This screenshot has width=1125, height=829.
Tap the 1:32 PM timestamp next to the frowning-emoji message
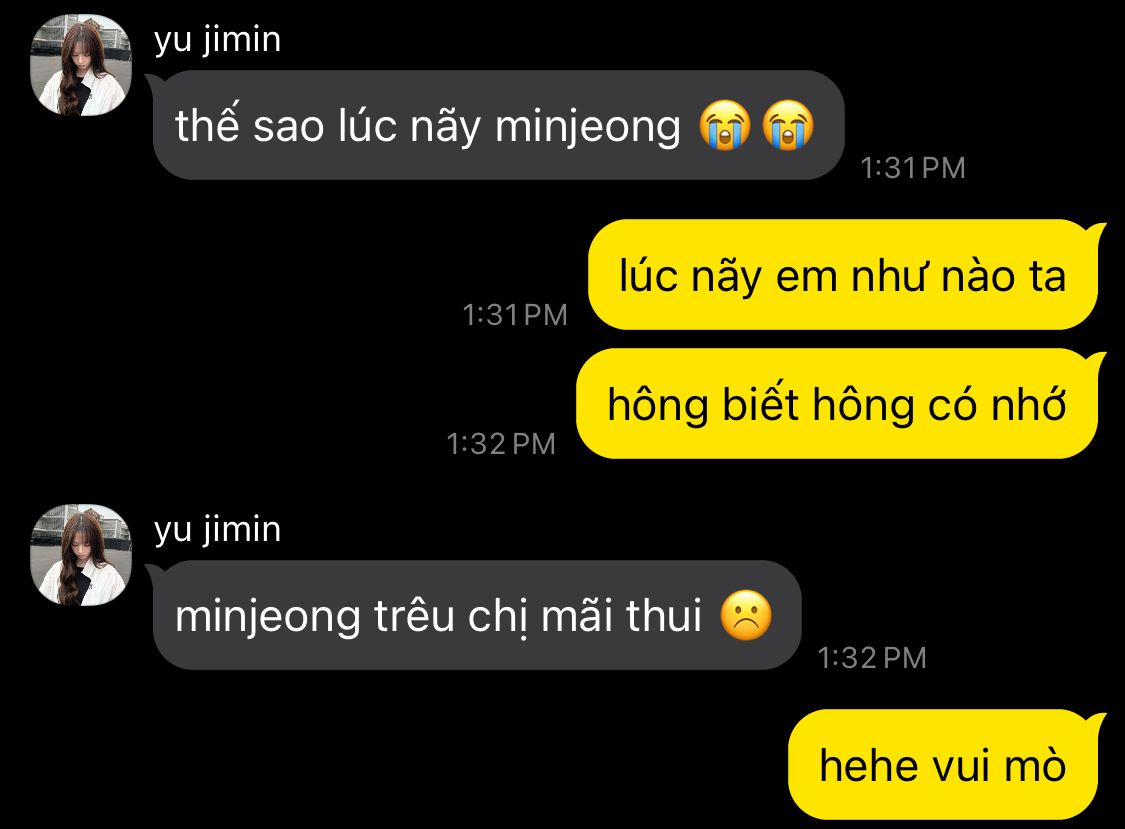point(872,658)
